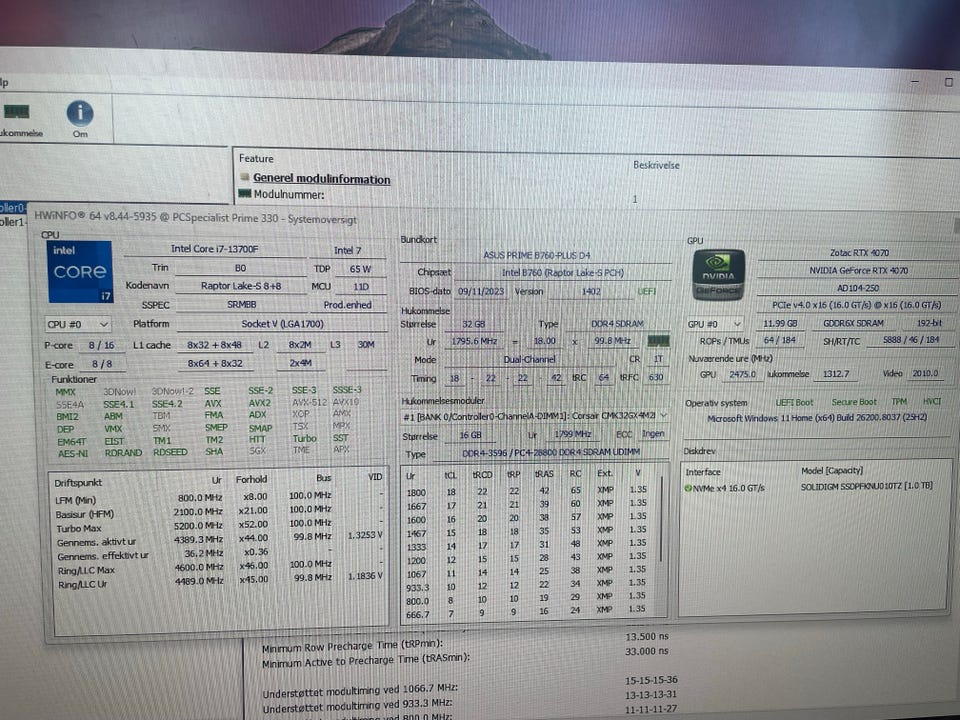This screenshot has width=960, height=720.
Task: Click the tRFC 630 value
Action: click(x=656, y=378)
